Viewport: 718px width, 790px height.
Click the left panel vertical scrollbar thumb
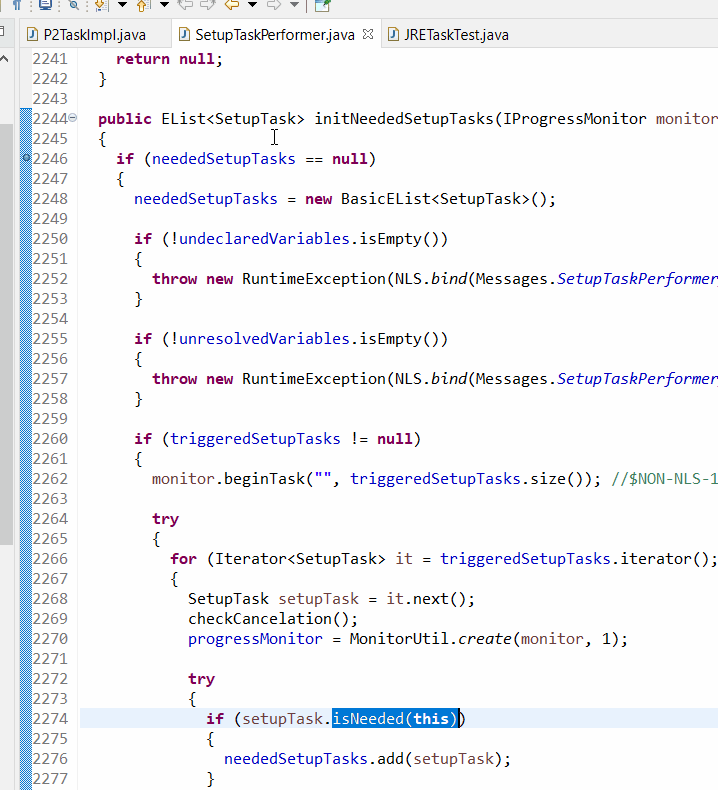pos(6,335)
